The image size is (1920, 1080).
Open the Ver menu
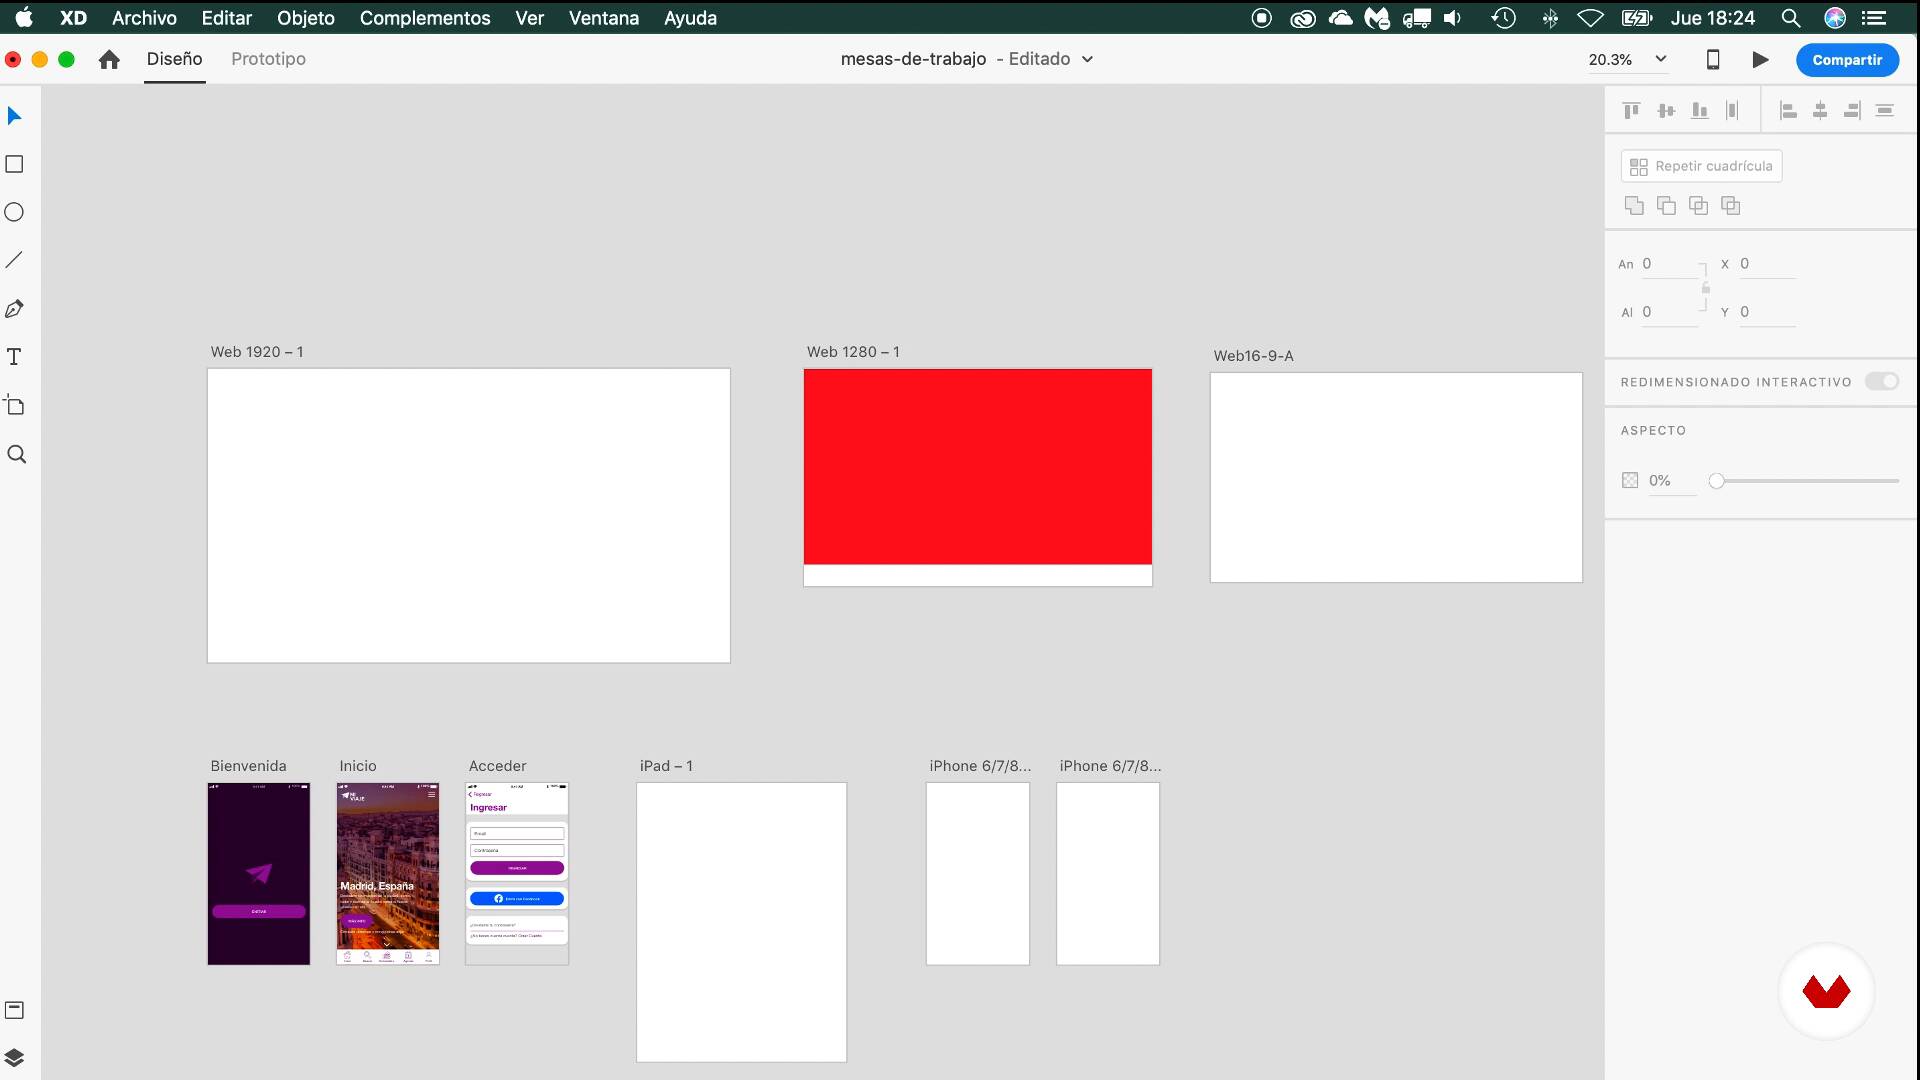[x=530, y=18]
